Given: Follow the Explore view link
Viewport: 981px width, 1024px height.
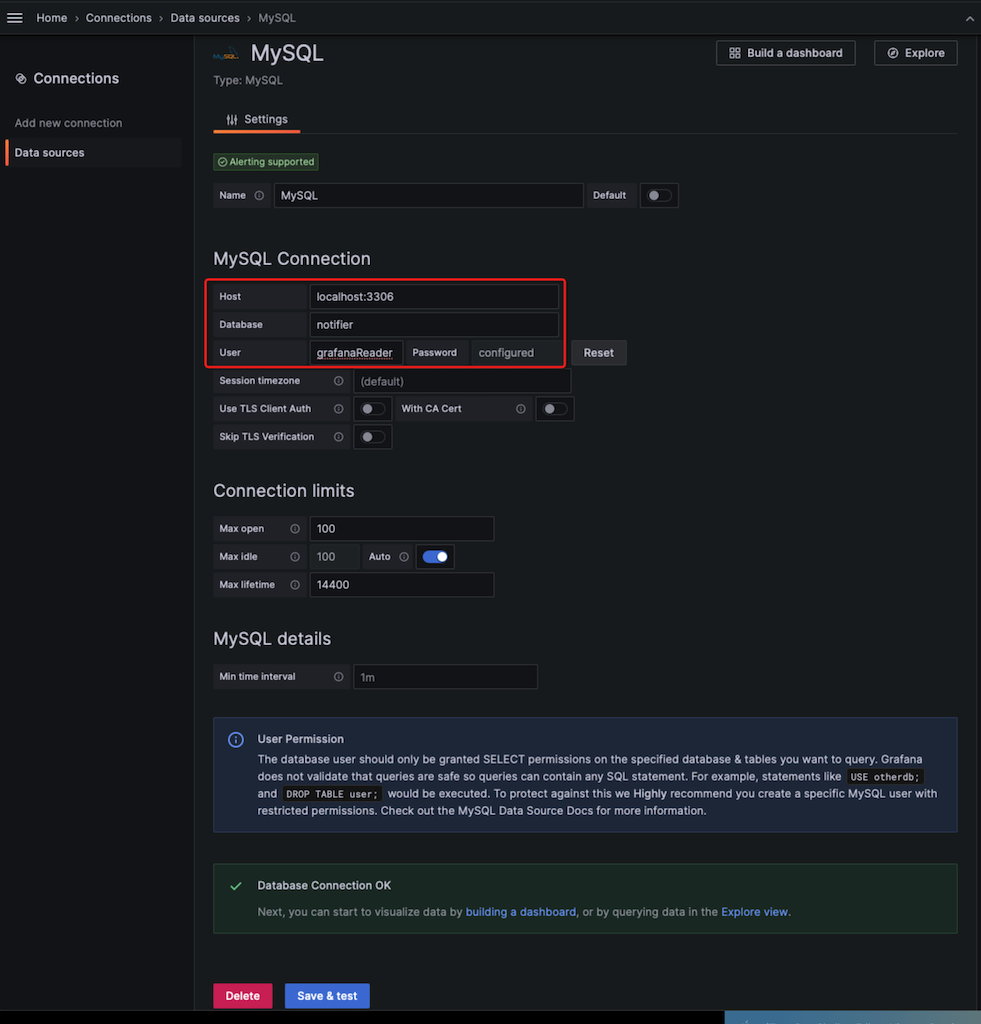Looking at the screenshot, I should pos(754,912).
